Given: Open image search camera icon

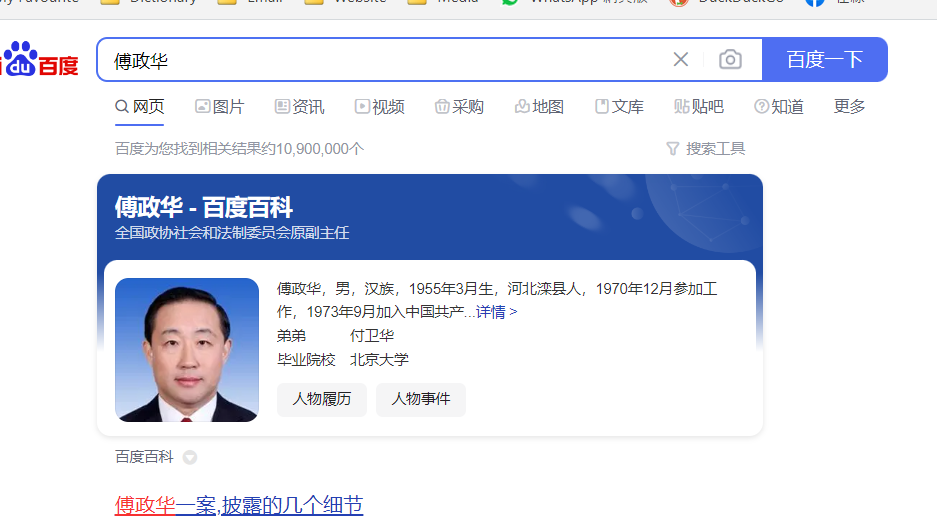Looking at the screenshot, I should click(x=730, y=59).
